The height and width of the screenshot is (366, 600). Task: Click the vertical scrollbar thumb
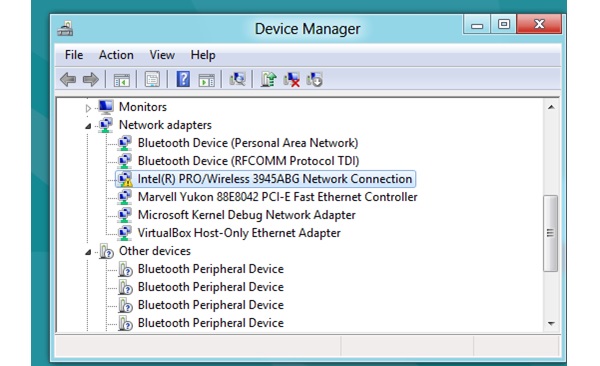551,233
